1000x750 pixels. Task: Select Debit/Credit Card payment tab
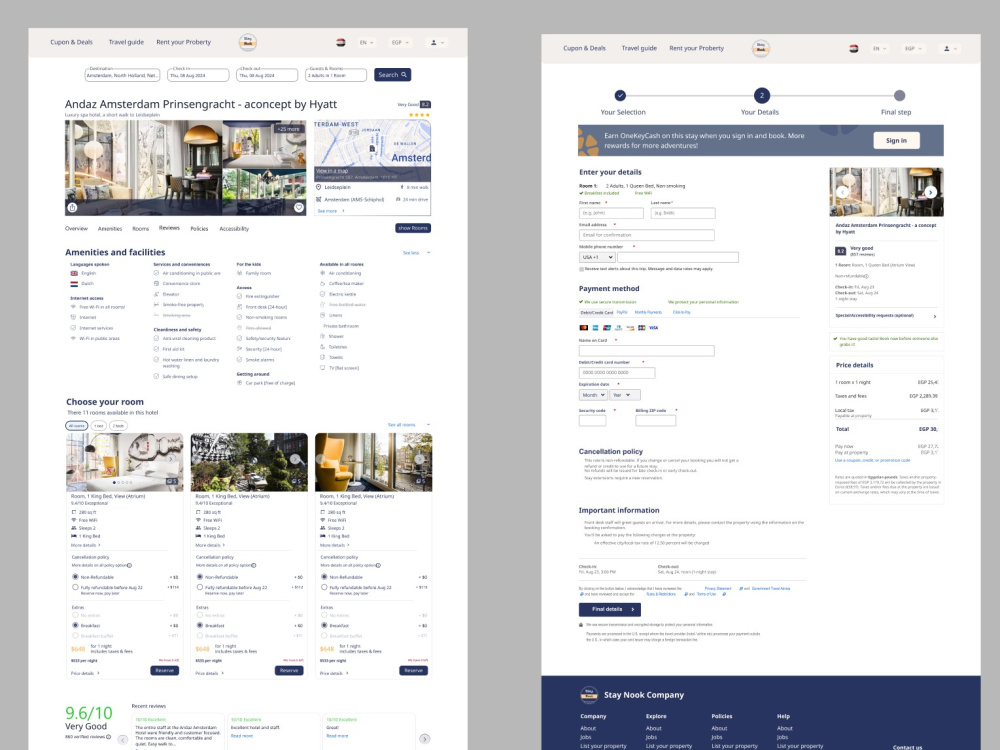point(596,312)
